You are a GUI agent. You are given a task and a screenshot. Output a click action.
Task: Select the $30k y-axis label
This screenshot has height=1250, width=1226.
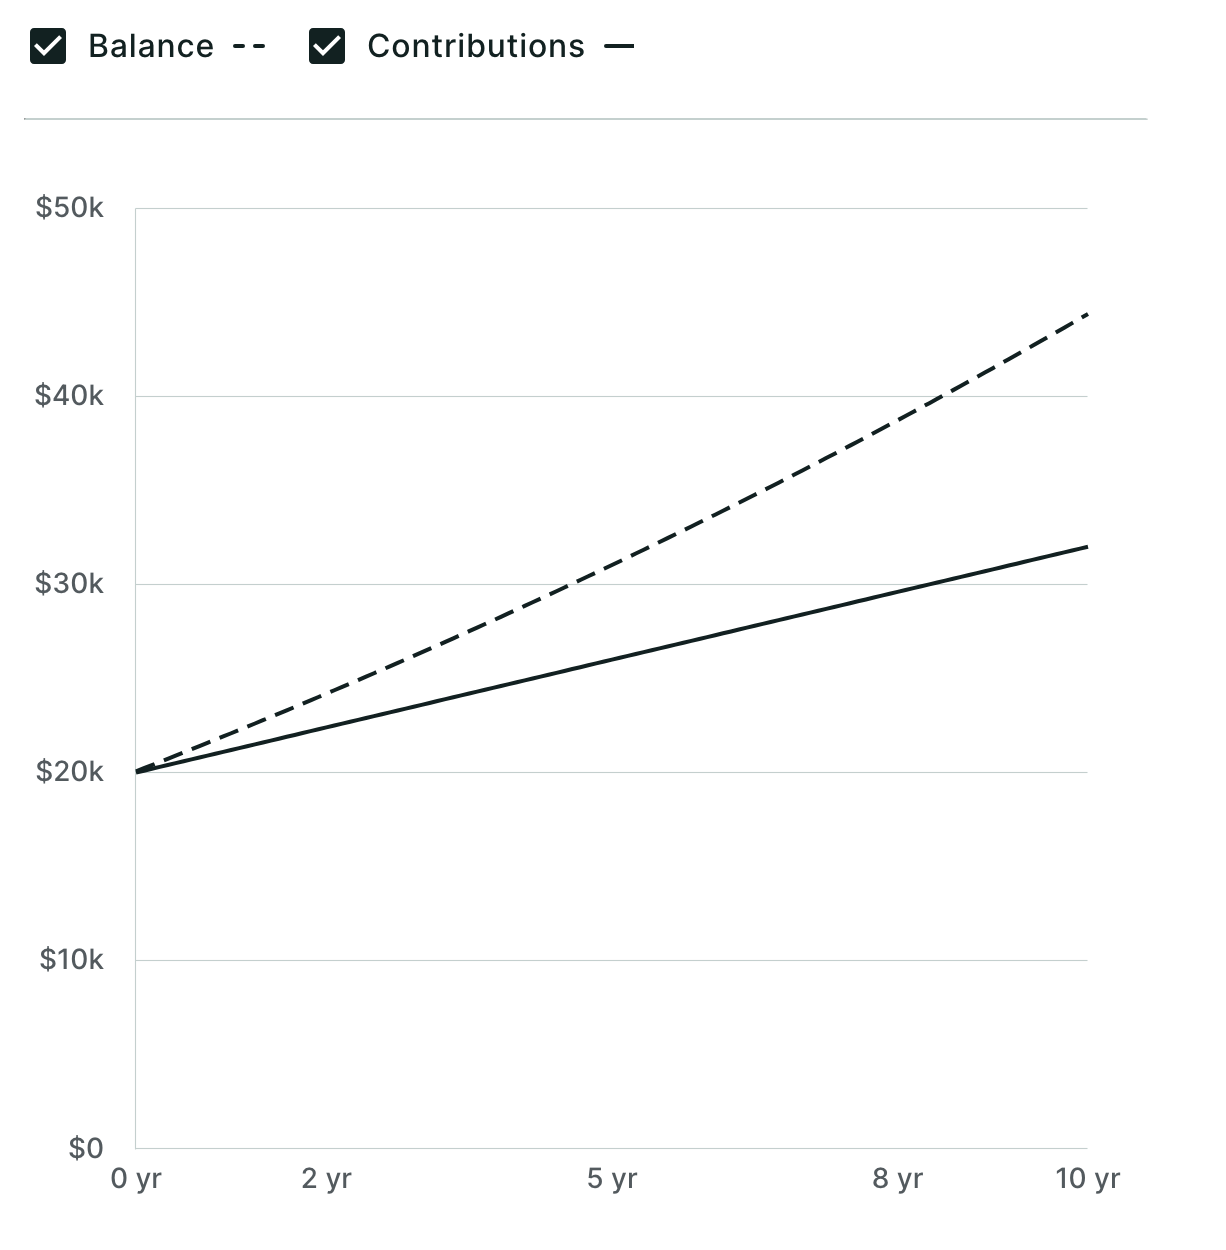(70, 584)
